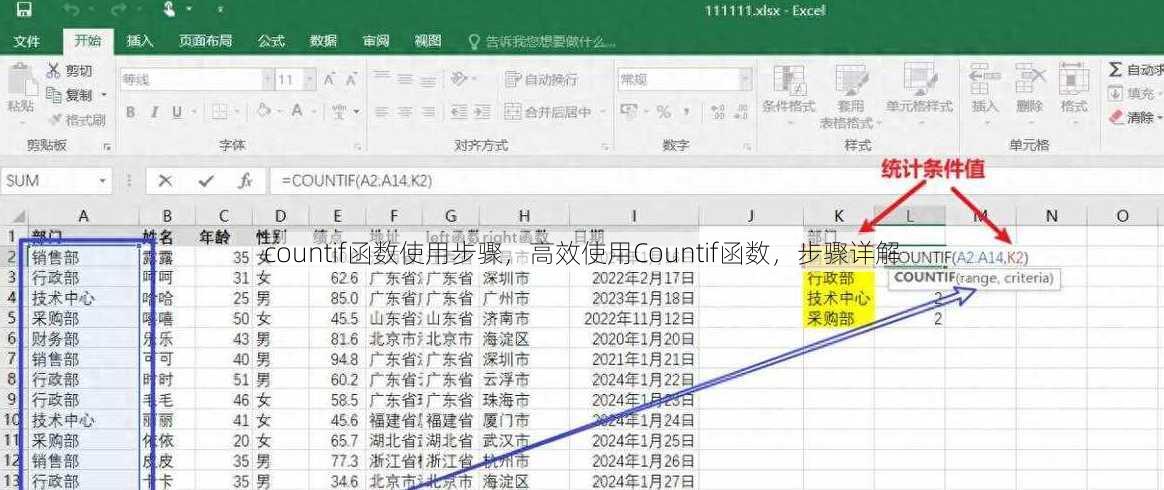The height and width of the screenshot is (490, 1164).
Task: Click the Undo arrow in the title bar
Action: point(71,10)
